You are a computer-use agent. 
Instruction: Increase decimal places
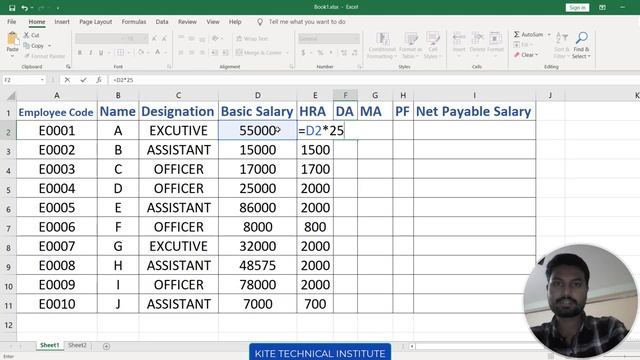pyautogui.click(x=344, y=53)
